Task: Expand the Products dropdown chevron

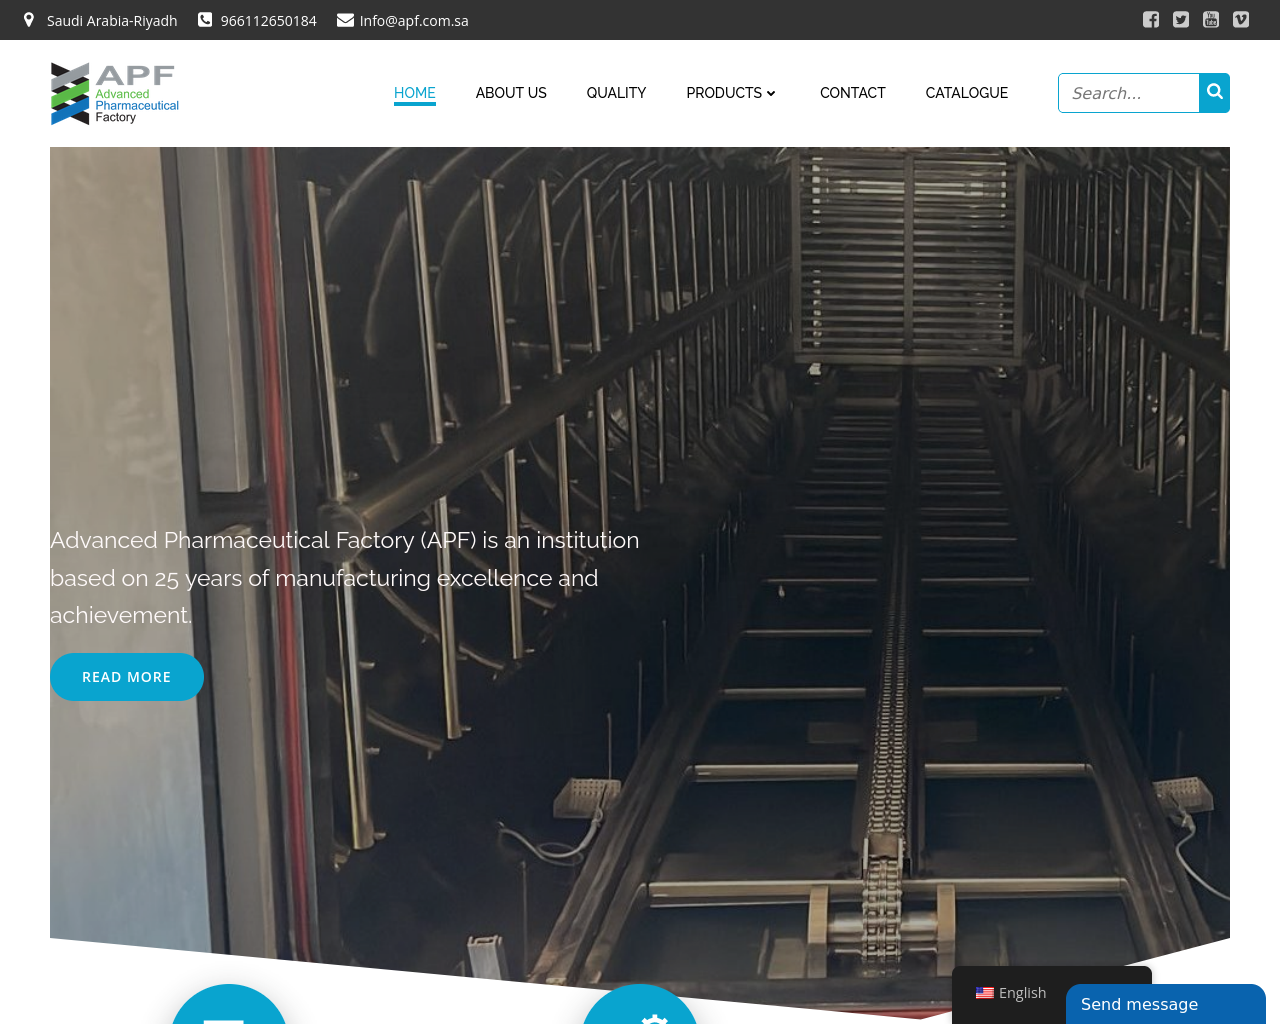Action: click(771, 93)
